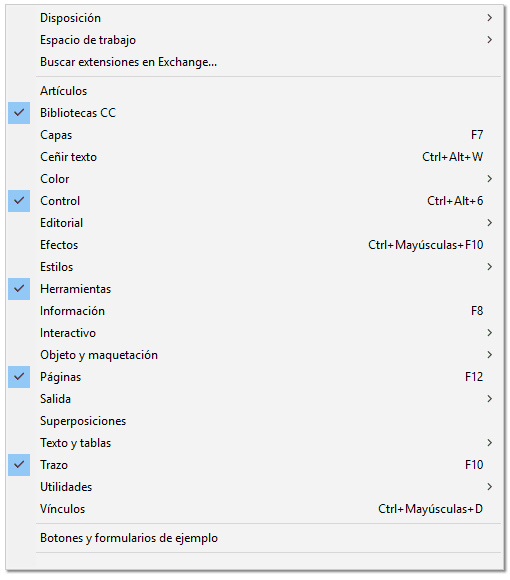The image size is (510, 580).
Task: Open the Editorial submenu chevron
Action: pyautogui.click(x=490, y=223)
